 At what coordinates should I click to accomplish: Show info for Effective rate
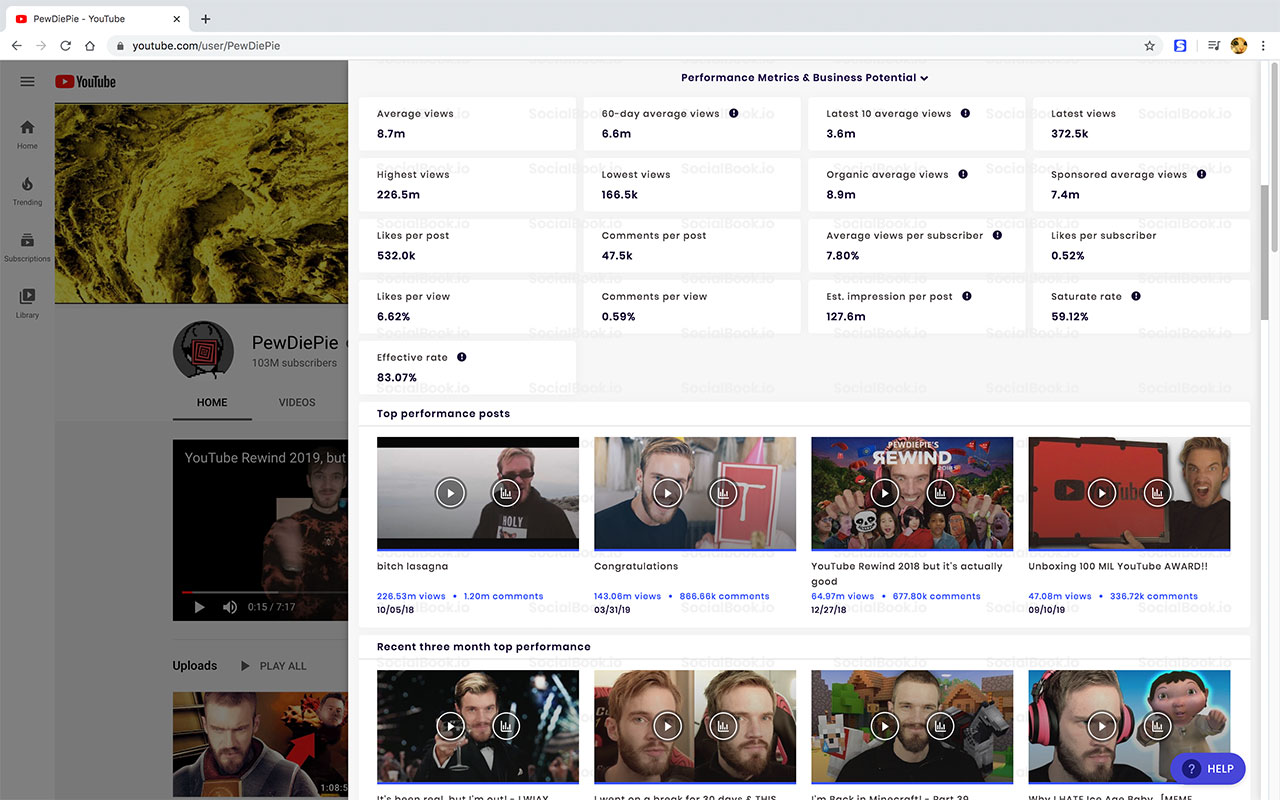[x=461, y=357]
